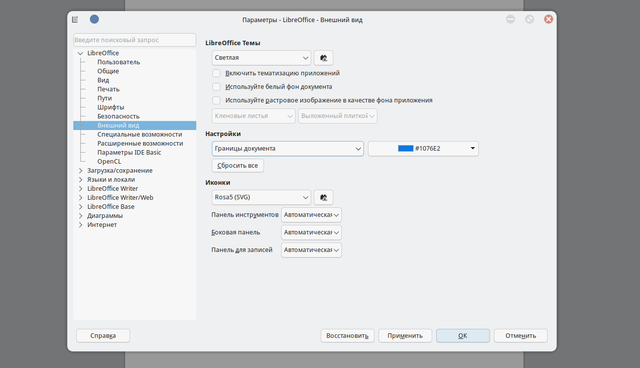Screen dimensions: 640x368
Task: Click the Сбросить все button
Action: [x=238, y=166]
